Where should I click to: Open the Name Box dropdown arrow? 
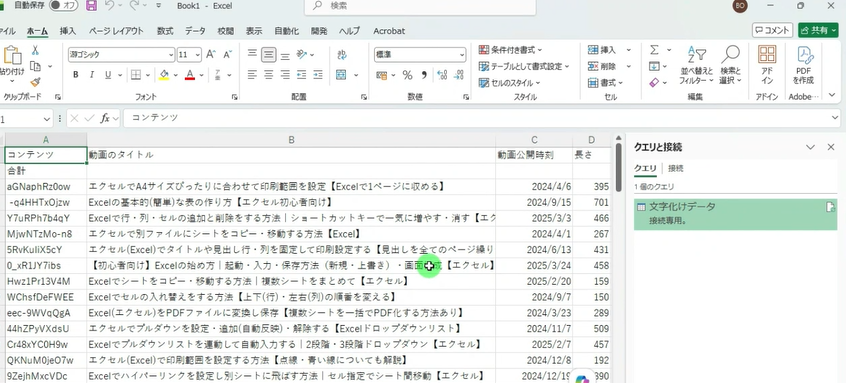pyautogui.click(x=48, y=118)
